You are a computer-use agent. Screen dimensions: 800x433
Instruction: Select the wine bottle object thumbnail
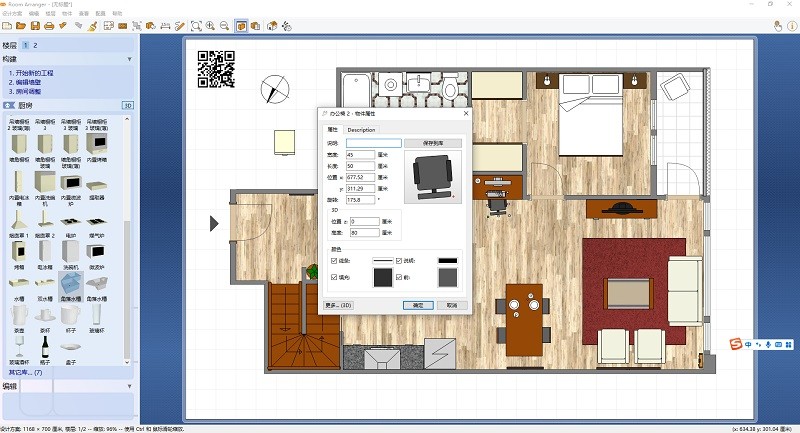pyautogui.click(x=44, y=343)
